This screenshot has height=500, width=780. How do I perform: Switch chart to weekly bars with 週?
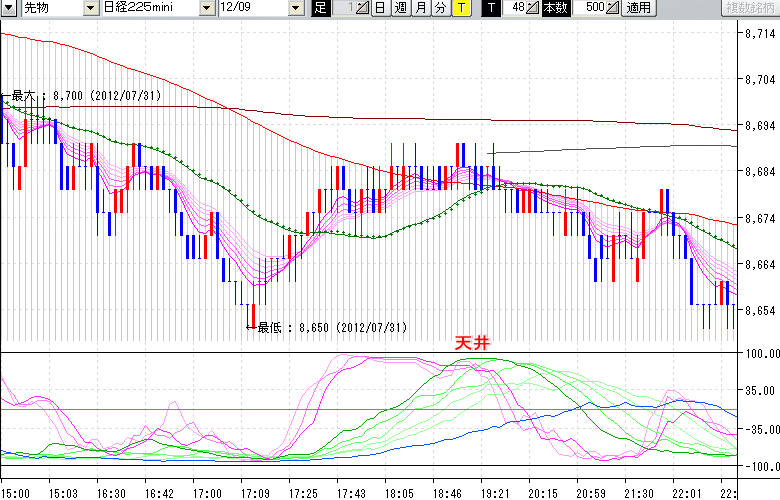point(400,7)
